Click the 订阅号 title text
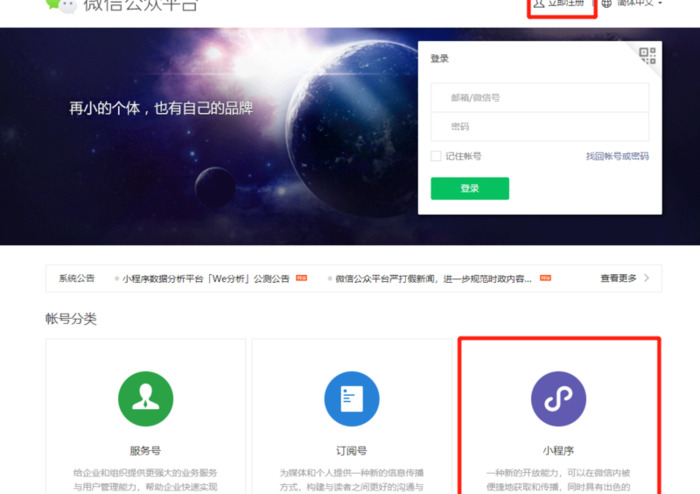Image resolution: width=700 pixels, height=494 pixels. pyautogui.click(x=351, y=451)
